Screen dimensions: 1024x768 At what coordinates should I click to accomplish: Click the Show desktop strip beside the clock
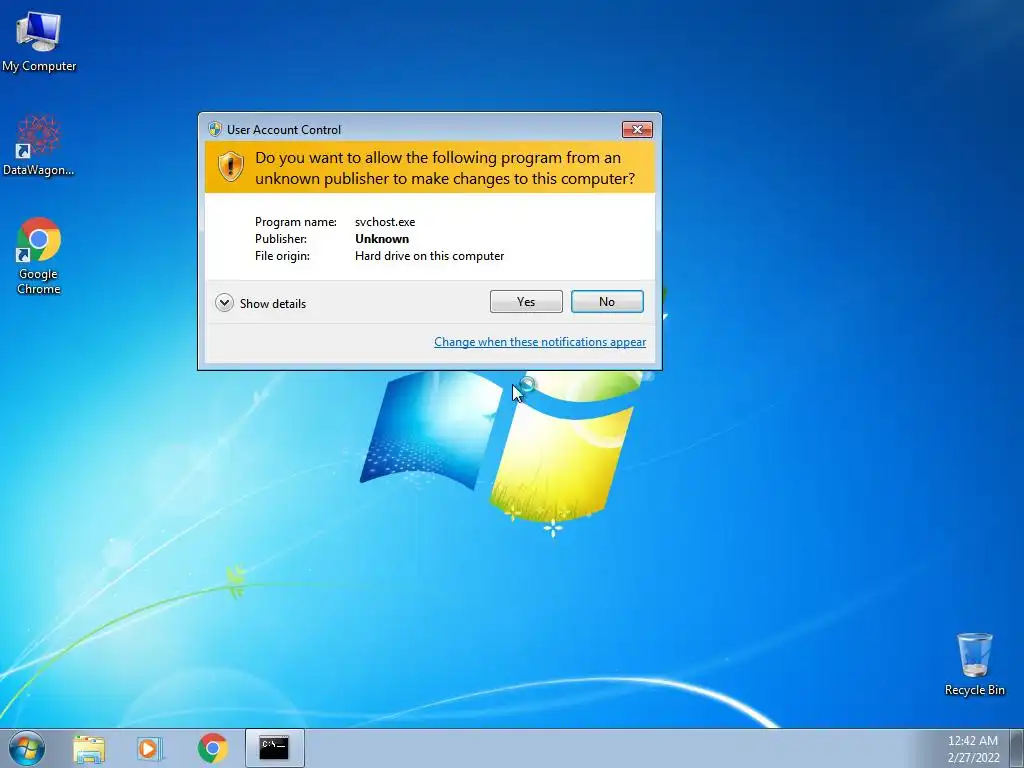(1016, 748)
